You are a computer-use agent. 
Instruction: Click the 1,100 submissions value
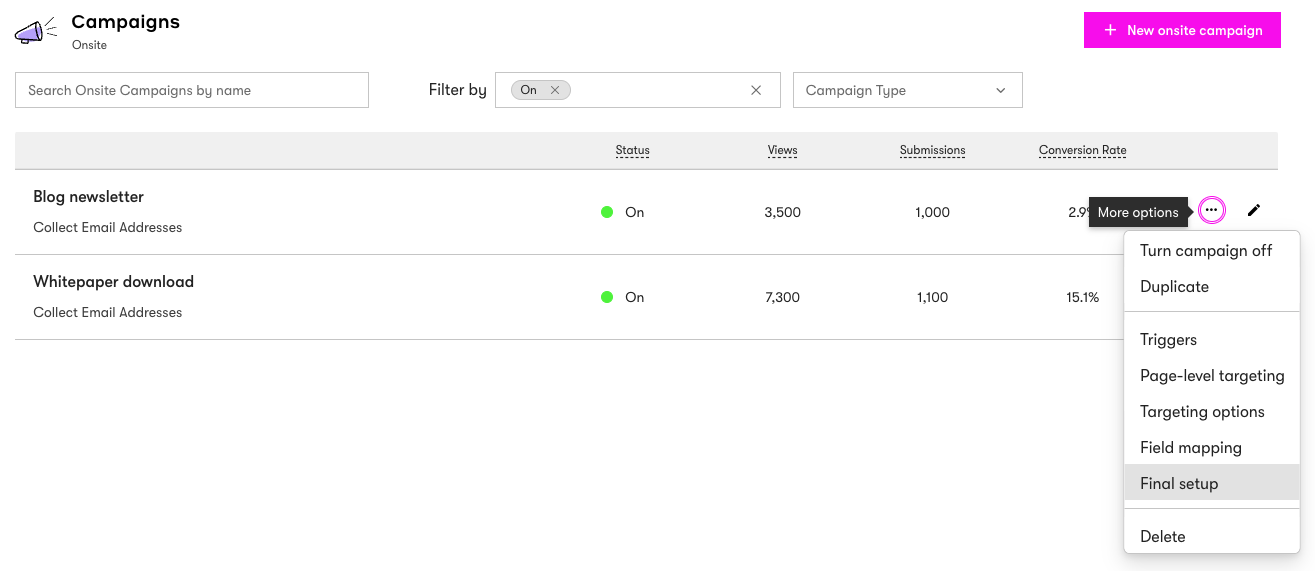[932, 297]
